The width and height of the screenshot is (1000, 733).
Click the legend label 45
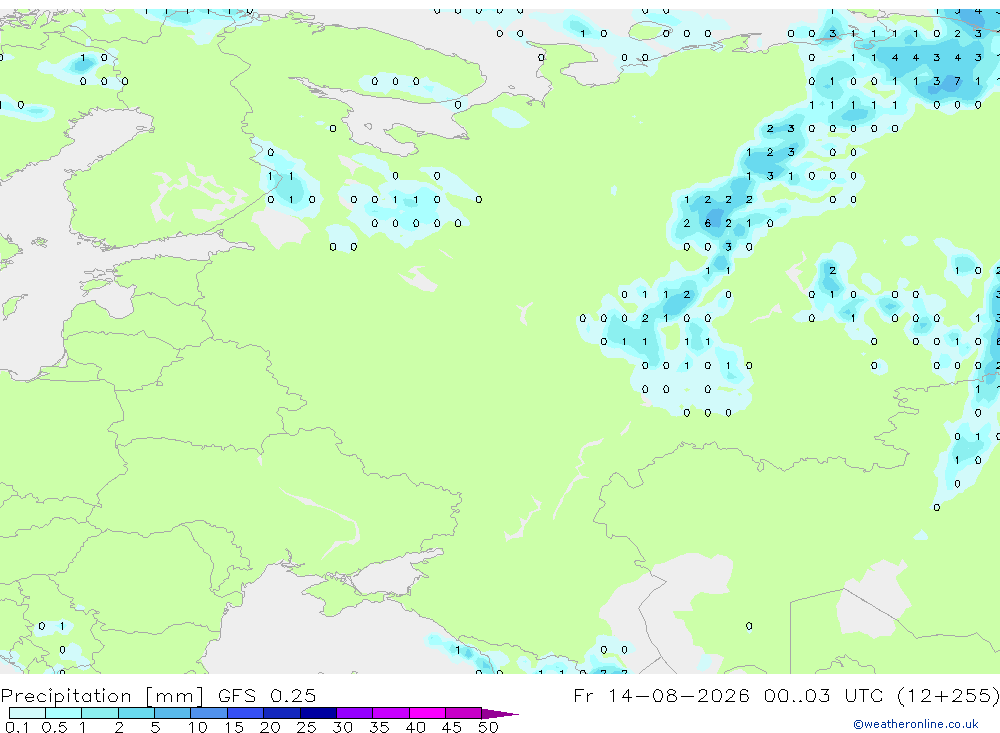[452, 727]
